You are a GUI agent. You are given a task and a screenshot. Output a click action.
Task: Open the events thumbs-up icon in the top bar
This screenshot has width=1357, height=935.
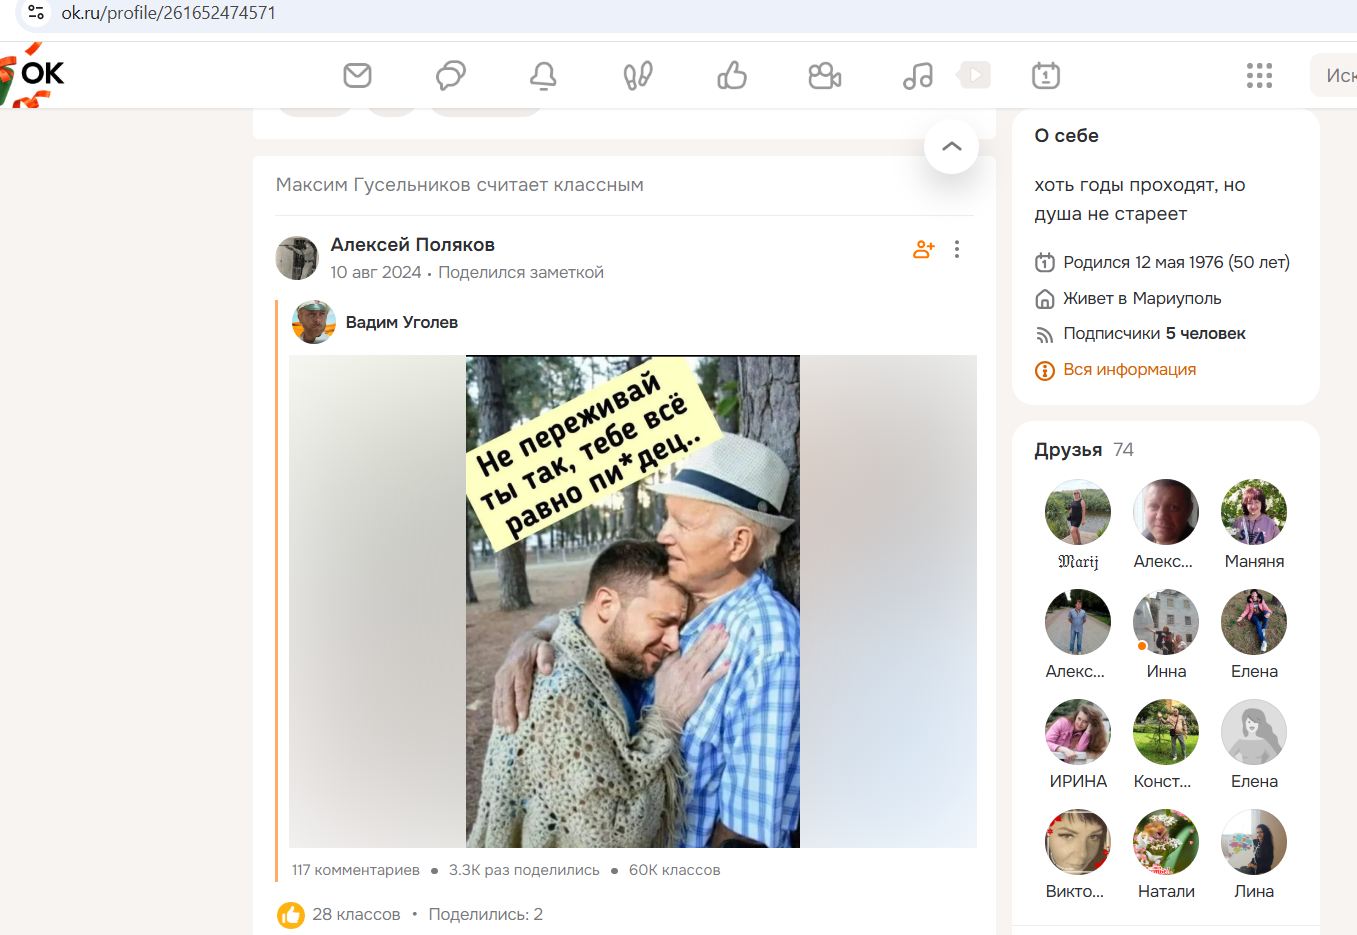coord(732,75)
